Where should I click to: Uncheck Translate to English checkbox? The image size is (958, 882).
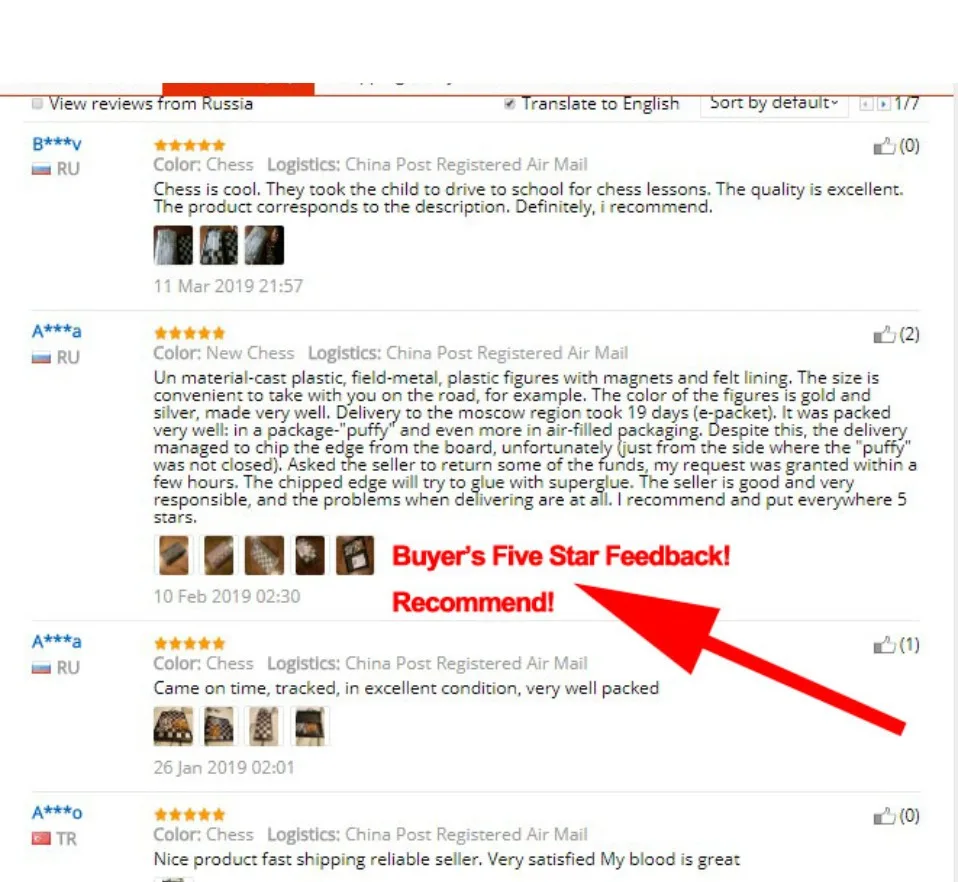click(x=510, y=103)
